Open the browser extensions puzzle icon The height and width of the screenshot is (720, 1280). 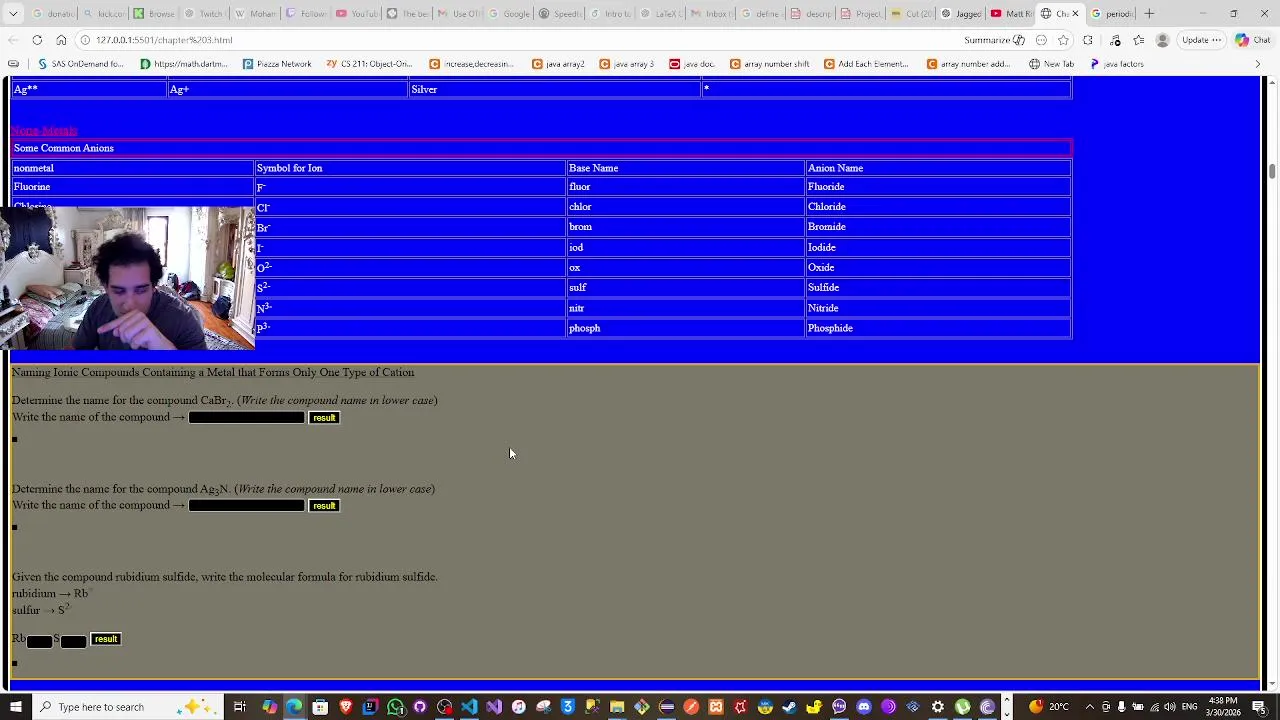1088,40
